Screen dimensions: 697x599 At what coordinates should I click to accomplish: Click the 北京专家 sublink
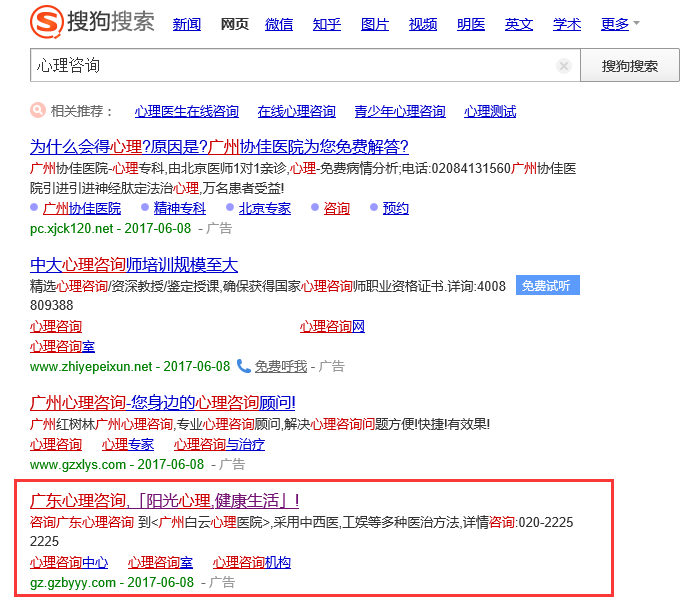[x=264, y=208]
